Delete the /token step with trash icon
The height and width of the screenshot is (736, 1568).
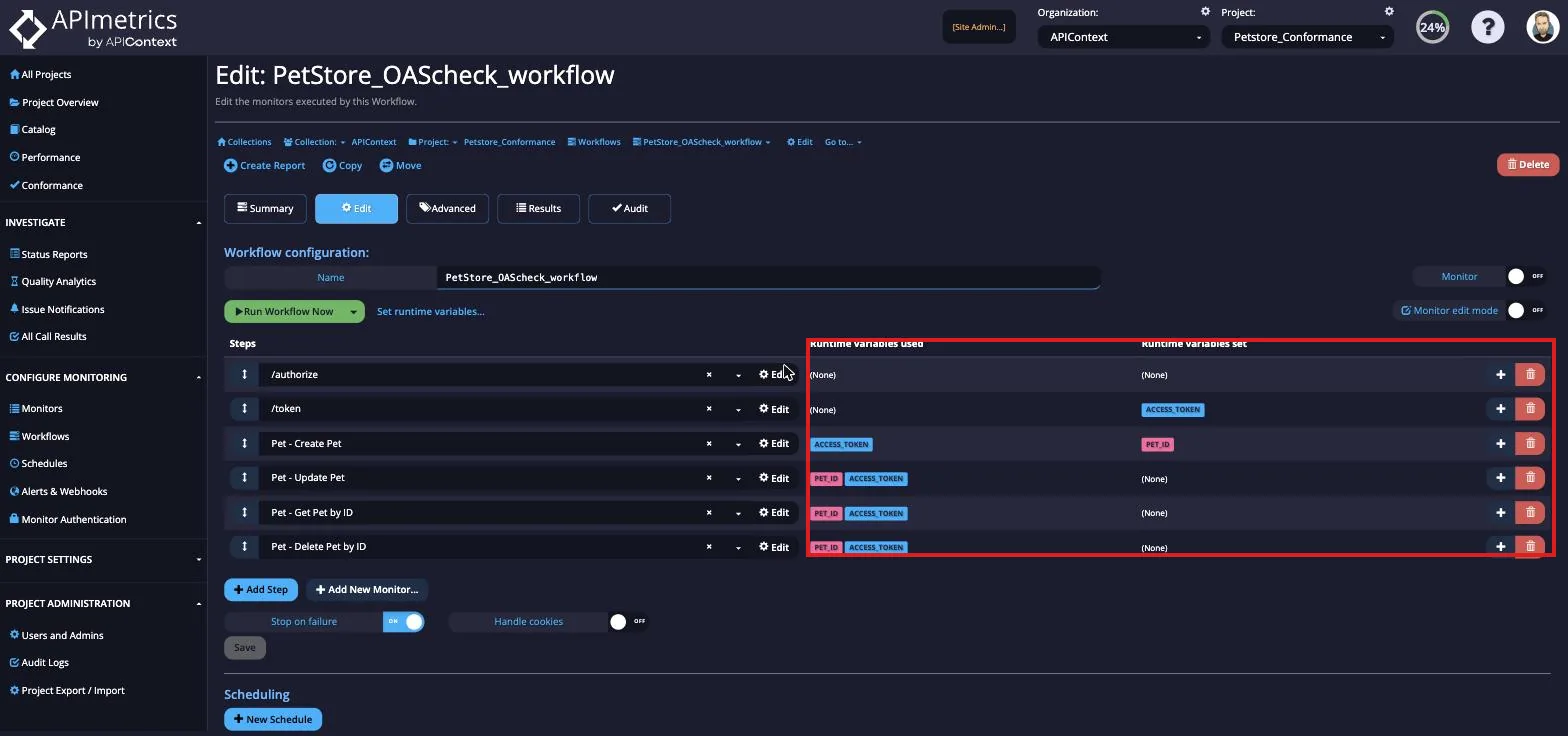click(1530, 408)
